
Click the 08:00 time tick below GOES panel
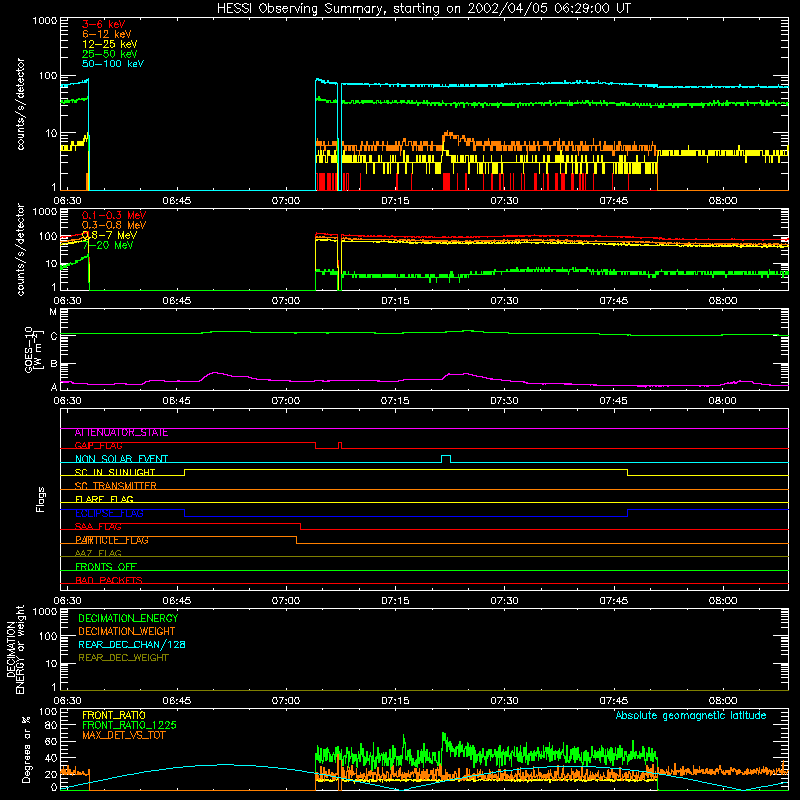[x=722, y=401]
